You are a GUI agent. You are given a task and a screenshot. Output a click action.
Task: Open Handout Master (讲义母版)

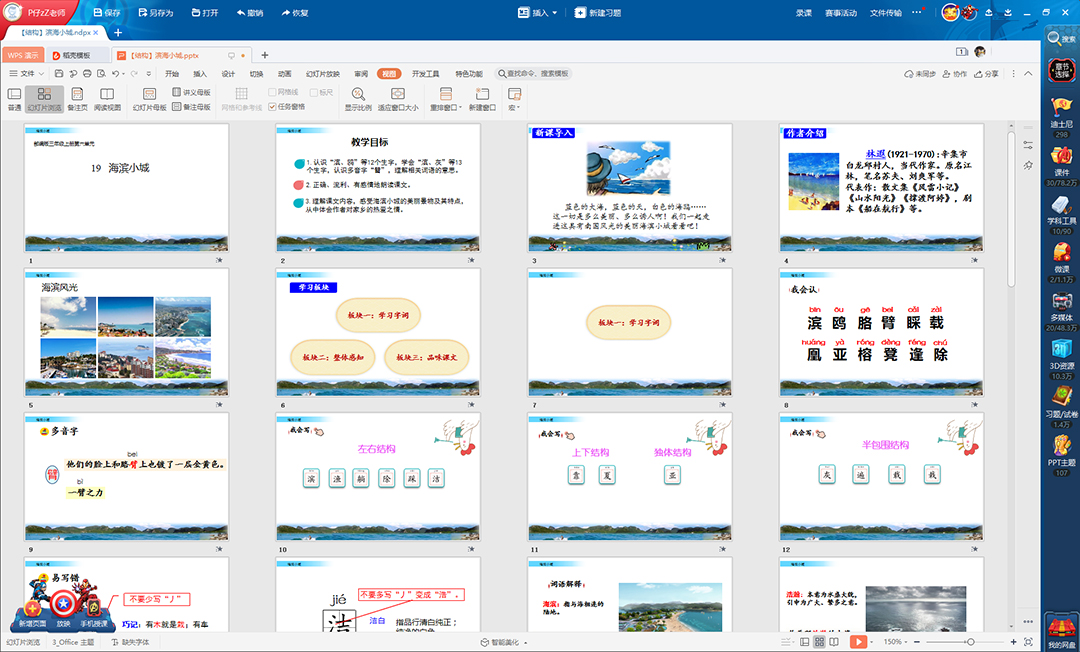[x=191, y=92]
